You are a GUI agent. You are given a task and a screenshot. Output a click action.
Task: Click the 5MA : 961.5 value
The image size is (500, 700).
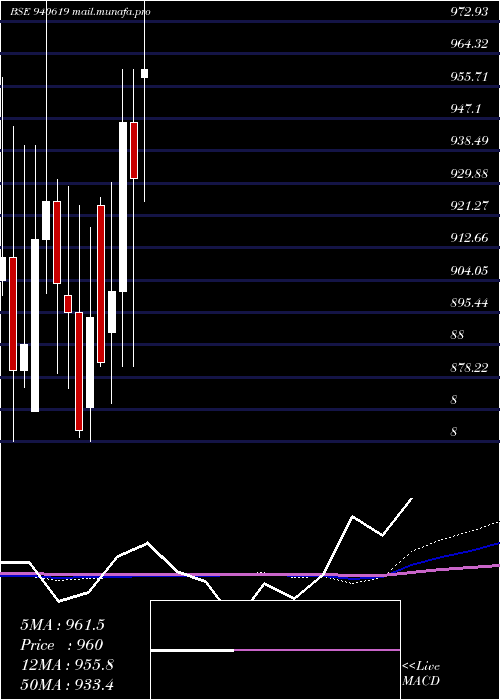62,625
